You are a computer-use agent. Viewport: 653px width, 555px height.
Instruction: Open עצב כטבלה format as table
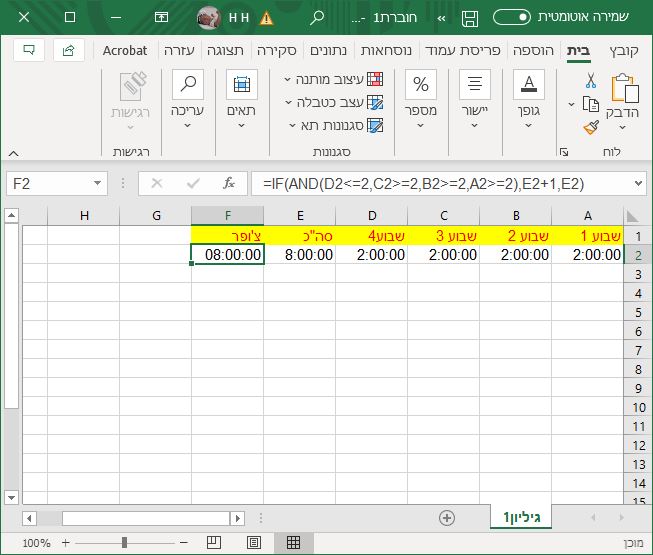[334, 102]
